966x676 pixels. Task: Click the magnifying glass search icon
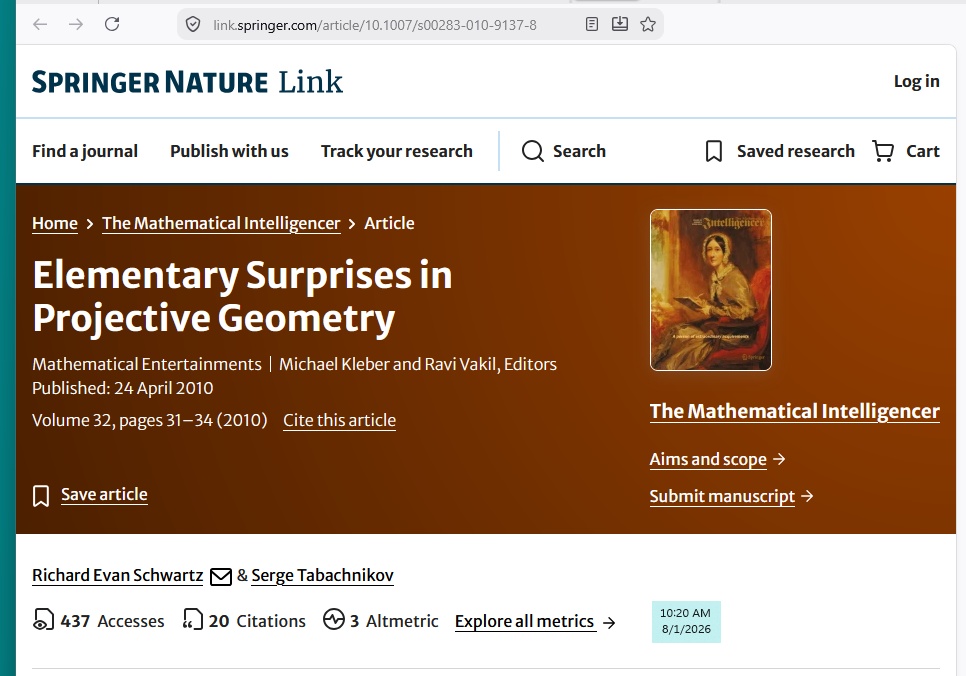pos(533,151)
